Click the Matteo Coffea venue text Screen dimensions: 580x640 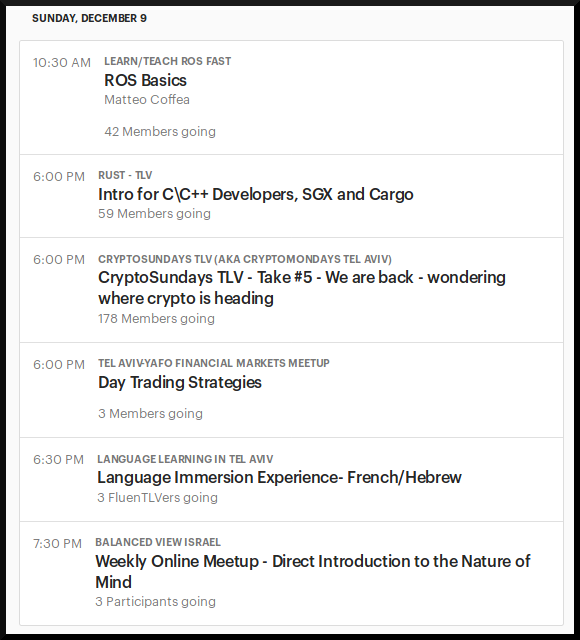147,100
